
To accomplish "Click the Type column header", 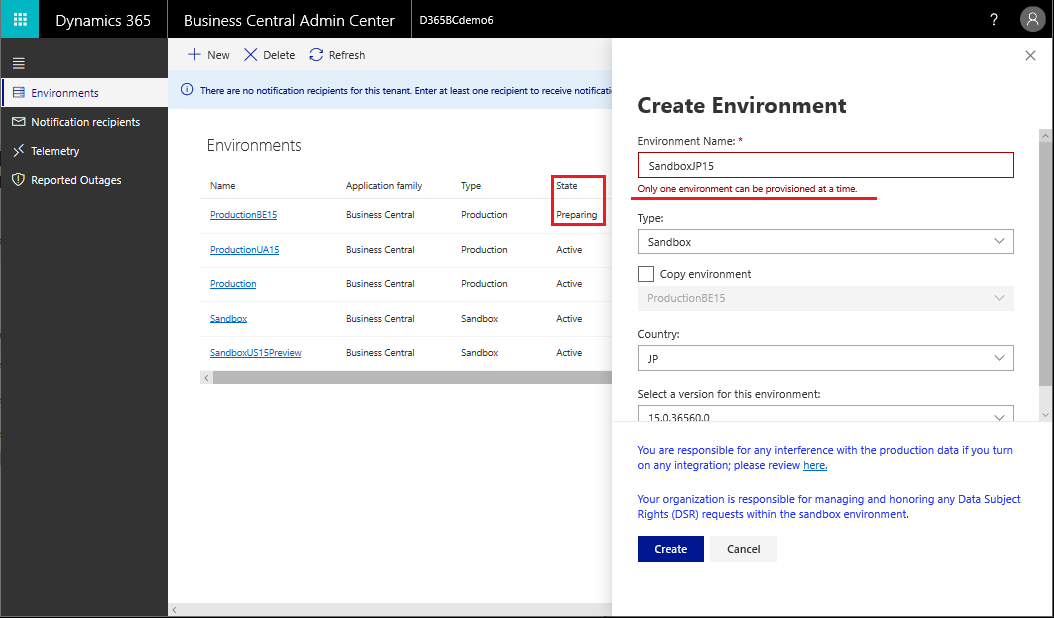I will pyautogui.click(x=471, y=186).
